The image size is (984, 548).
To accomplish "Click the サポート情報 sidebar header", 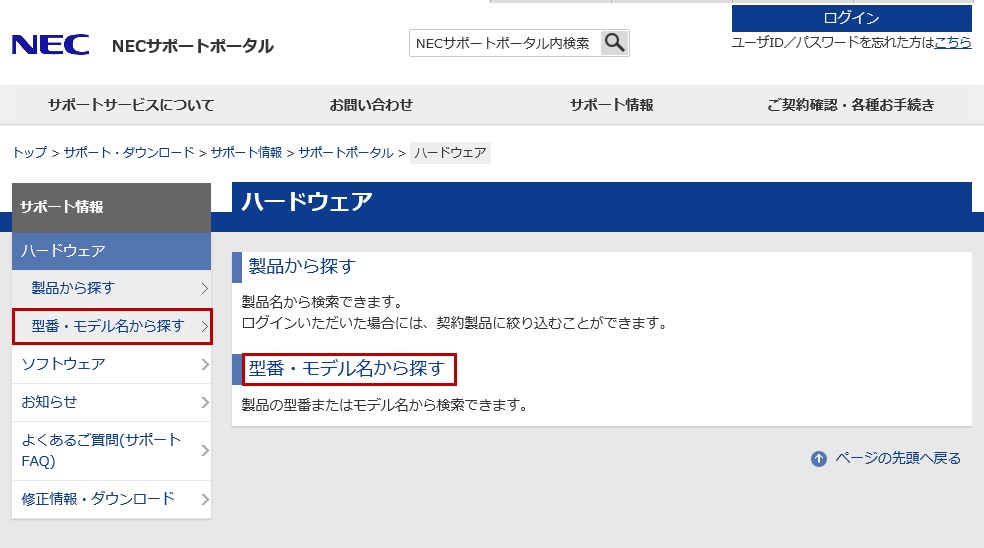I will coord(111,207).
